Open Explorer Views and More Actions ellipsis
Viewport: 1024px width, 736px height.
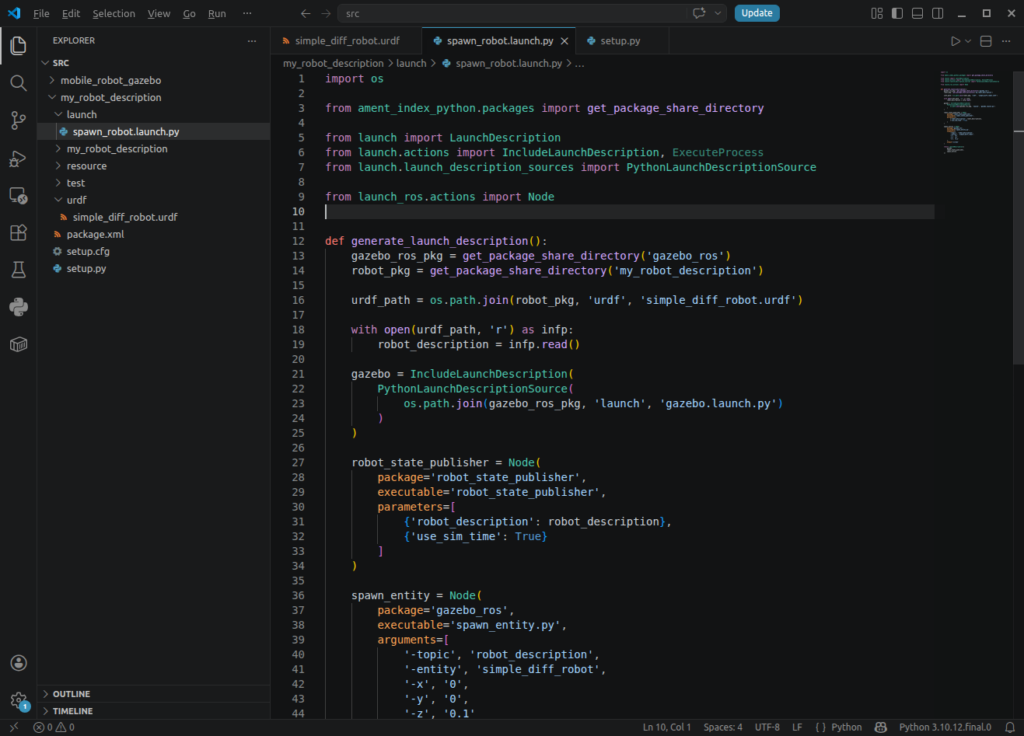(252, 41)
